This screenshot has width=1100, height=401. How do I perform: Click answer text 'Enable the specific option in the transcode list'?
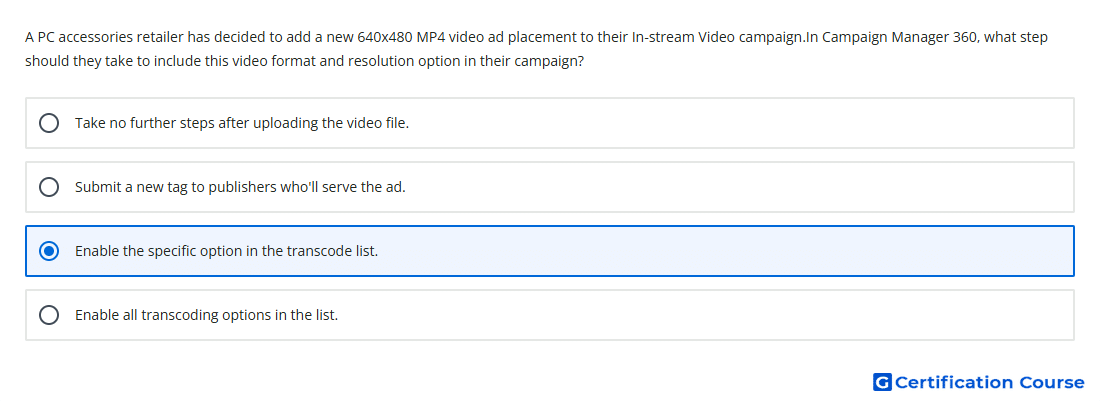pyautogui.click(x=226, y=251)
